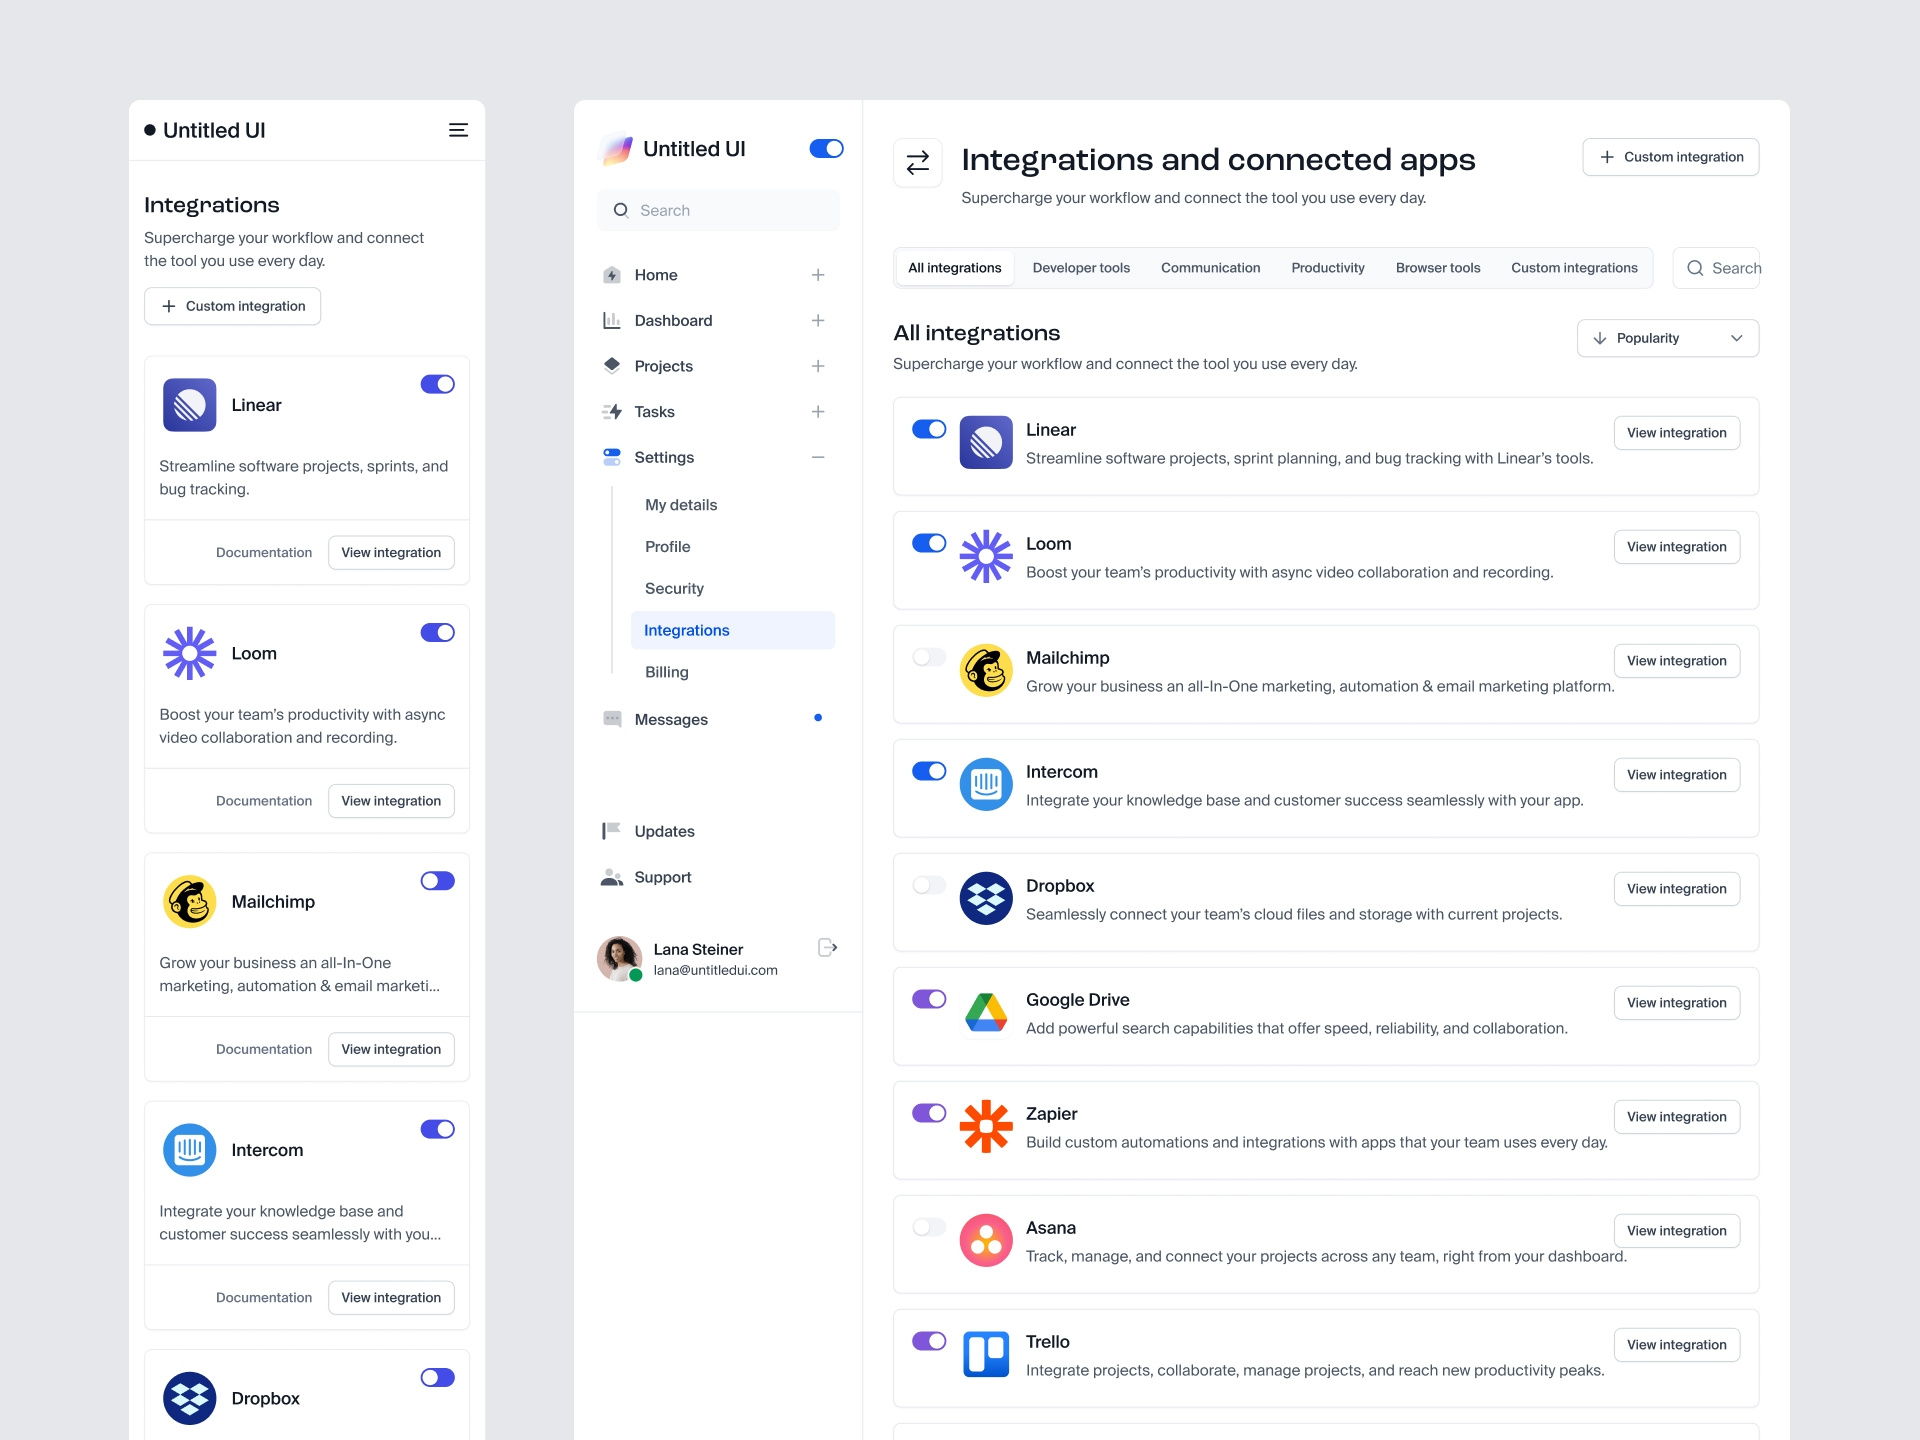The image size is (1920, 1440).
Task: Select the Projects icon in the sidebar
Action: [612, 366]
